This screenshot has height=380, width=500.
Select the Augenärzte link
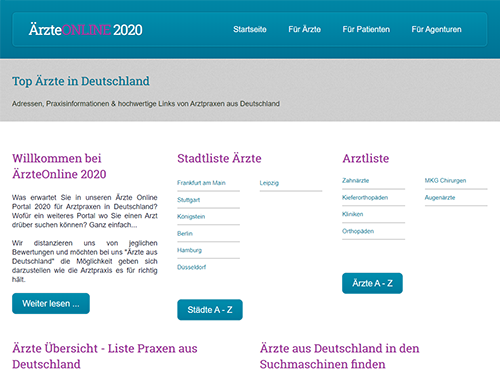440,197
